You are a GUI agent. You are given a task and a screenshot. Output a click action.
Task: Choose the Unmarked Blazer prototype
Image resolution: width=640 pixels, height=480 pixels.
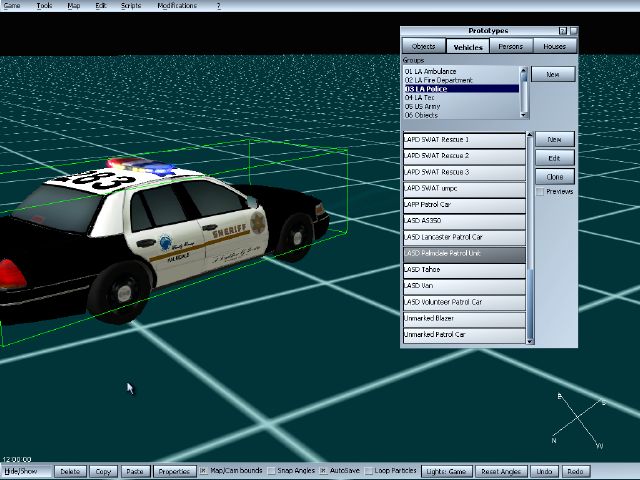(464, 318)
